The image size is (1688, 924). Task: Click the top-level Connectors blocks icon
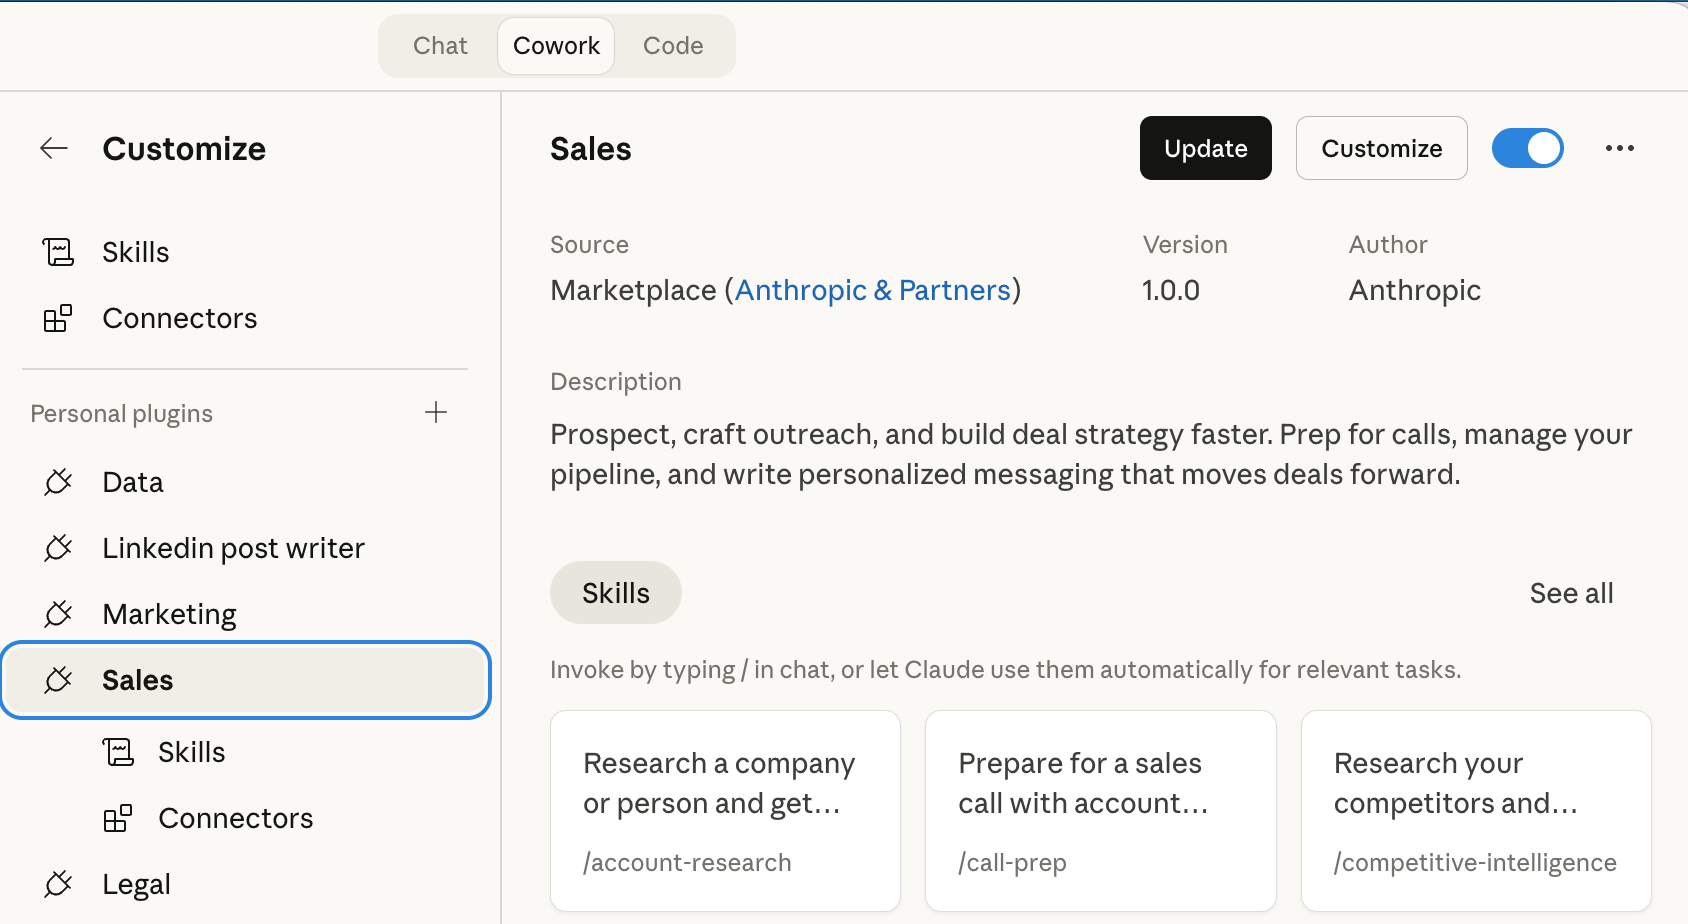click(x=58, y=318)
